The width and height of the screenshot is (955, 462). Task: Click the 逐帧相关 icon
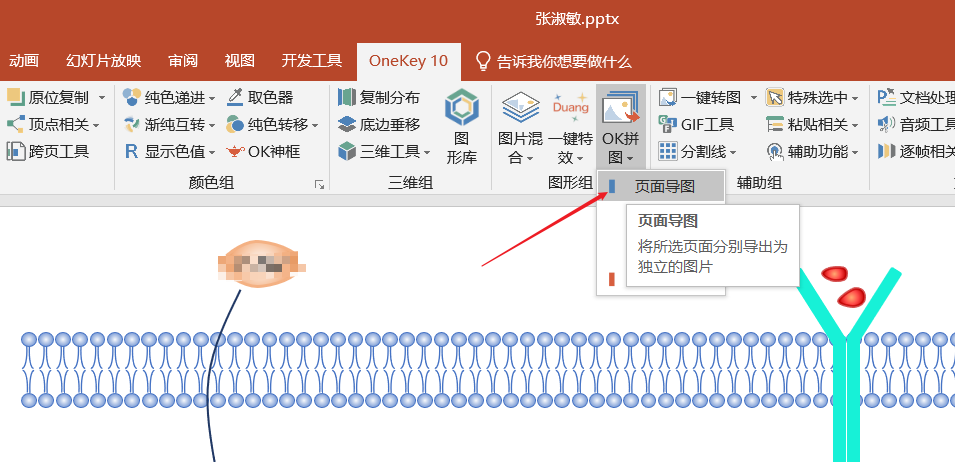coord(887,152)
